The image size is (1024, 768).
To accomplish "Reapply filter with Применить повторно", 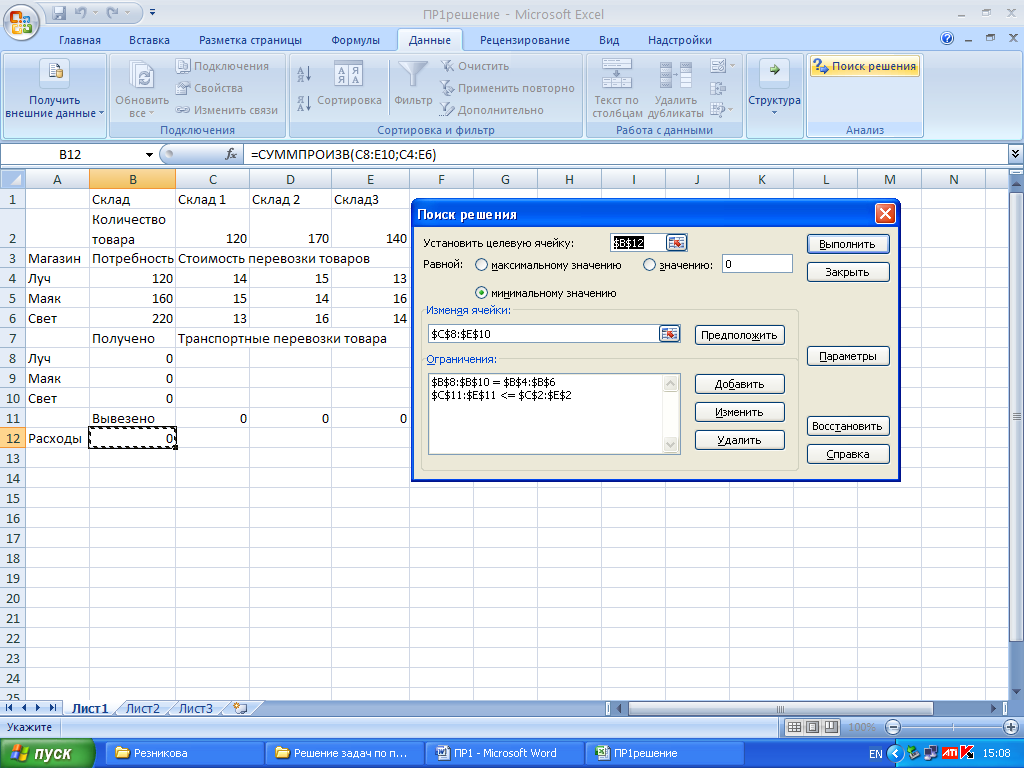I will pos(507,88).
